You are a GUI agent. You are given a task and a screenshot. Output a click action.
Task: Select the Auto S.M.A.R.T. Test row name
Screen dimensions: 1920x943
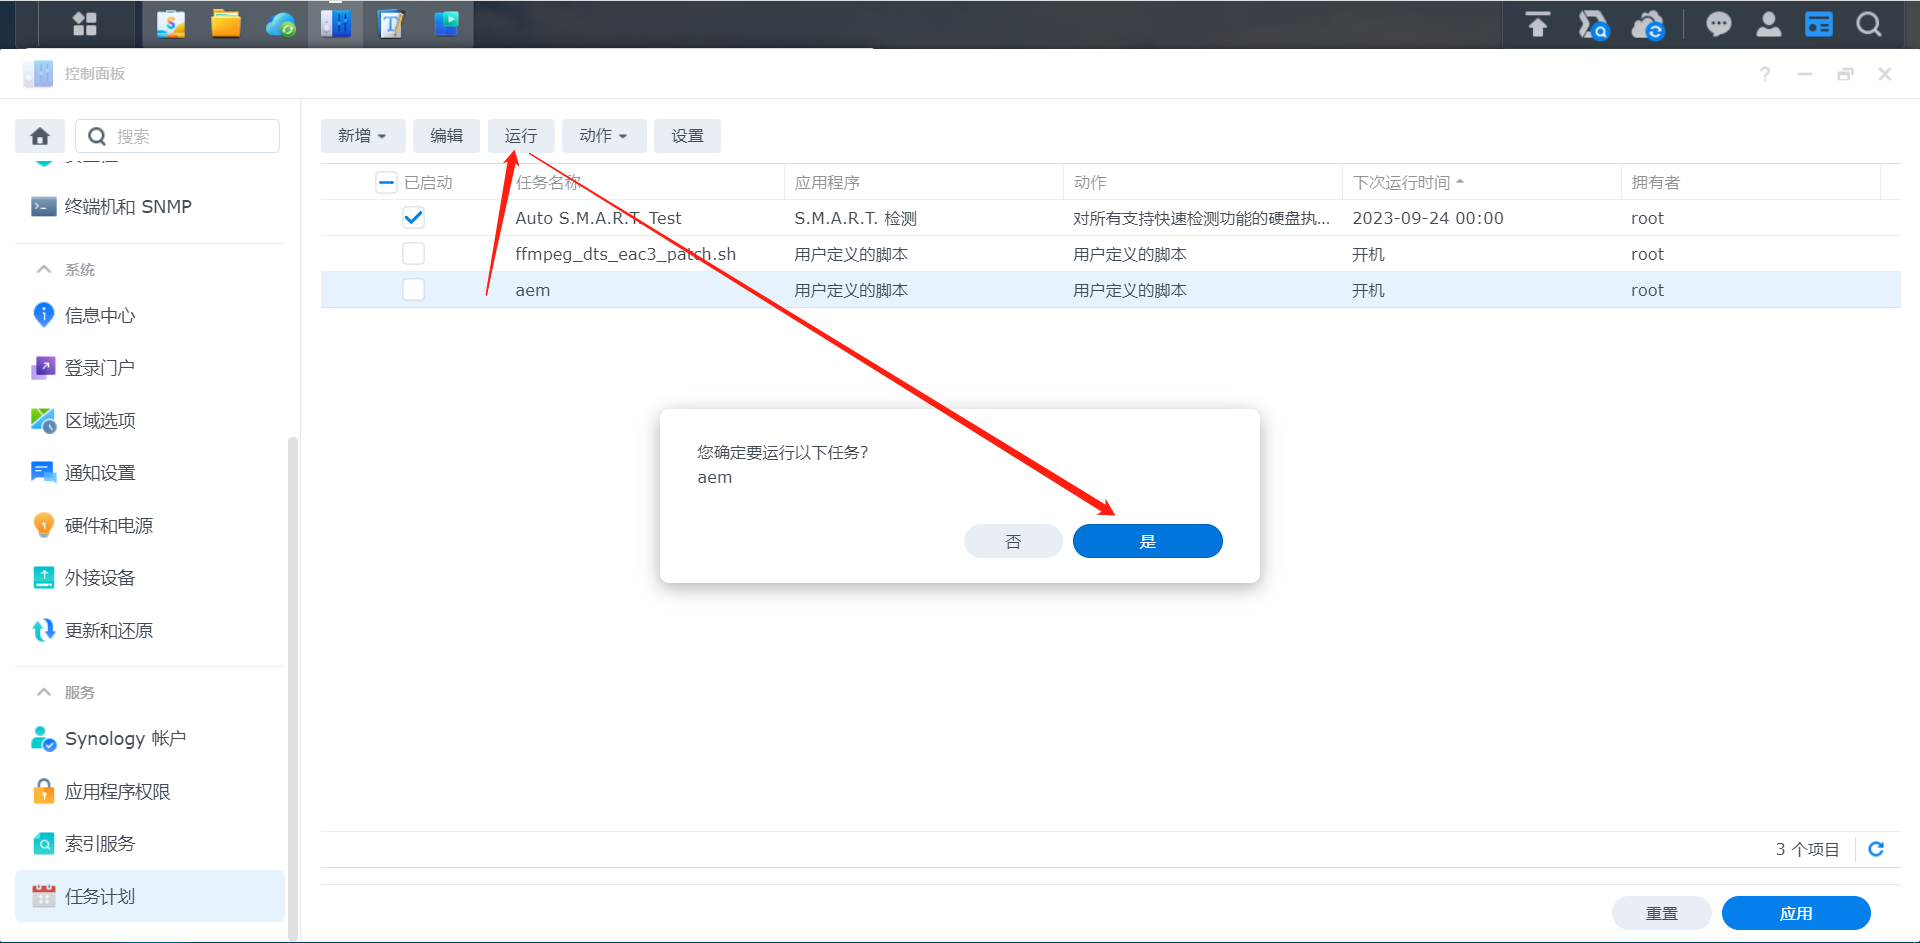(598, 218)
